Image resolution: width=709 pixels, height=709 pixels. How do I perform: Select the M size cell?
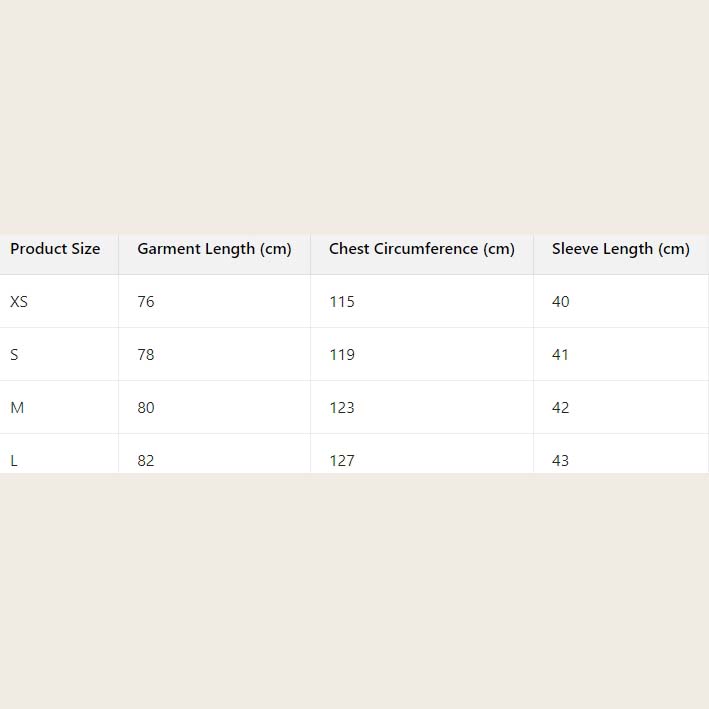click(17, 408)
